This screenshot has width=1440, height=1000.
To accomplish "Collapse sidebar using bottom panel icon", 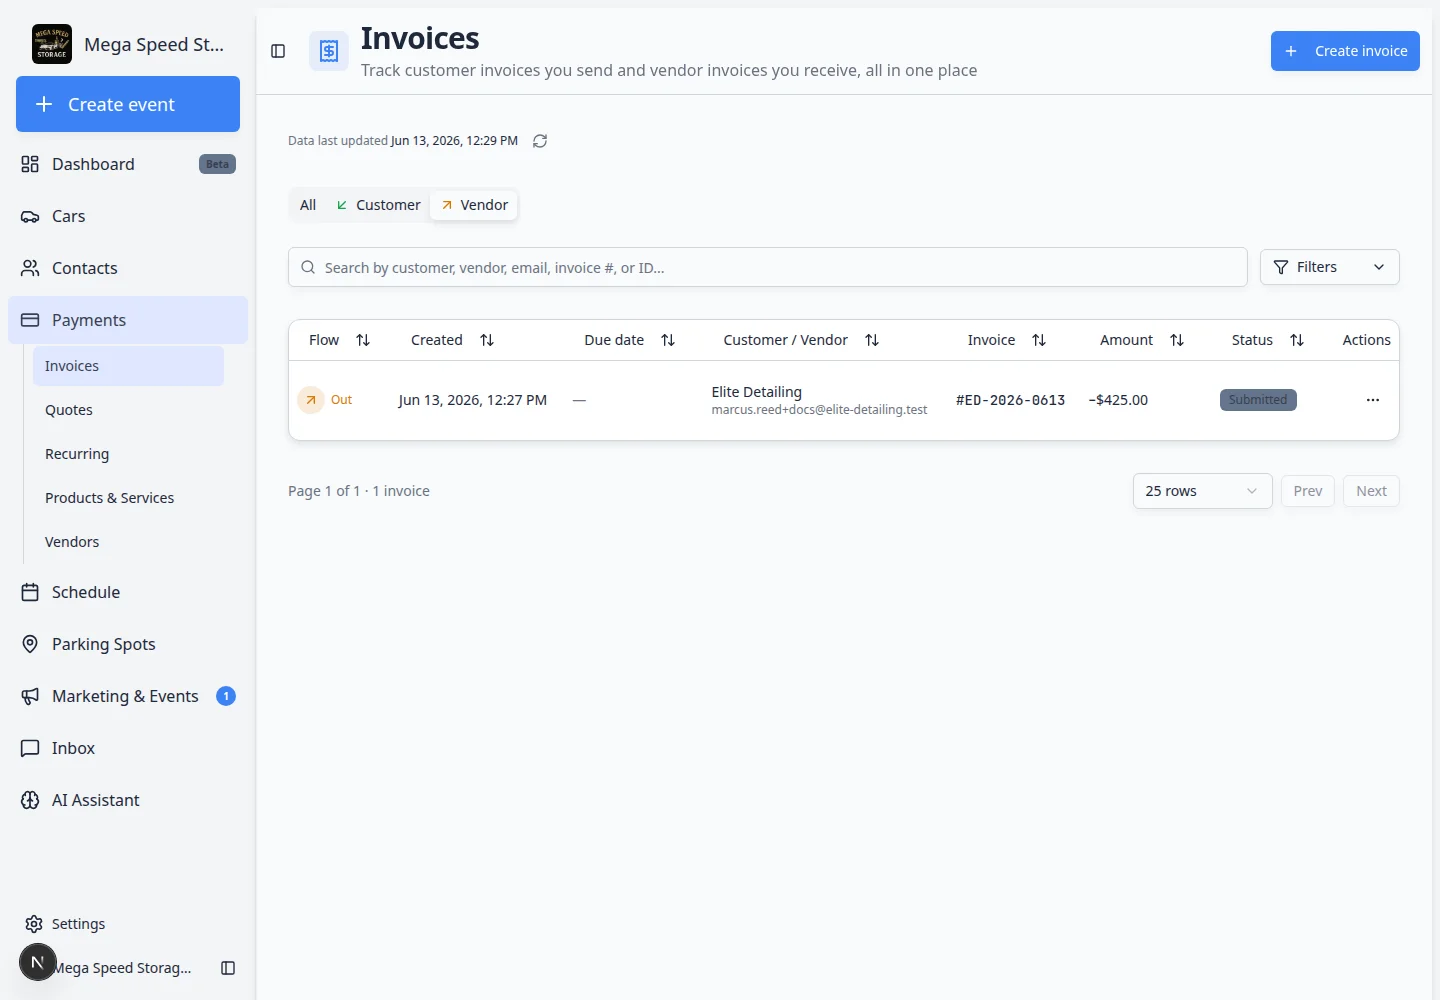I will coord(228,968).
